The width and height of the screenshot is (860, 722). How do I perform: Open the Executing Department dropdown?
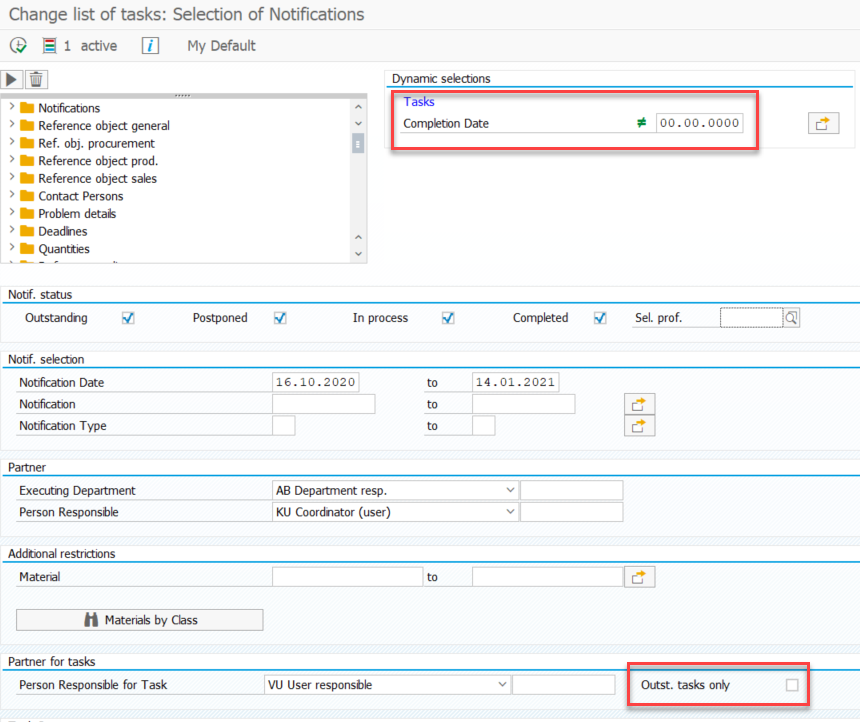click(510, 490)
